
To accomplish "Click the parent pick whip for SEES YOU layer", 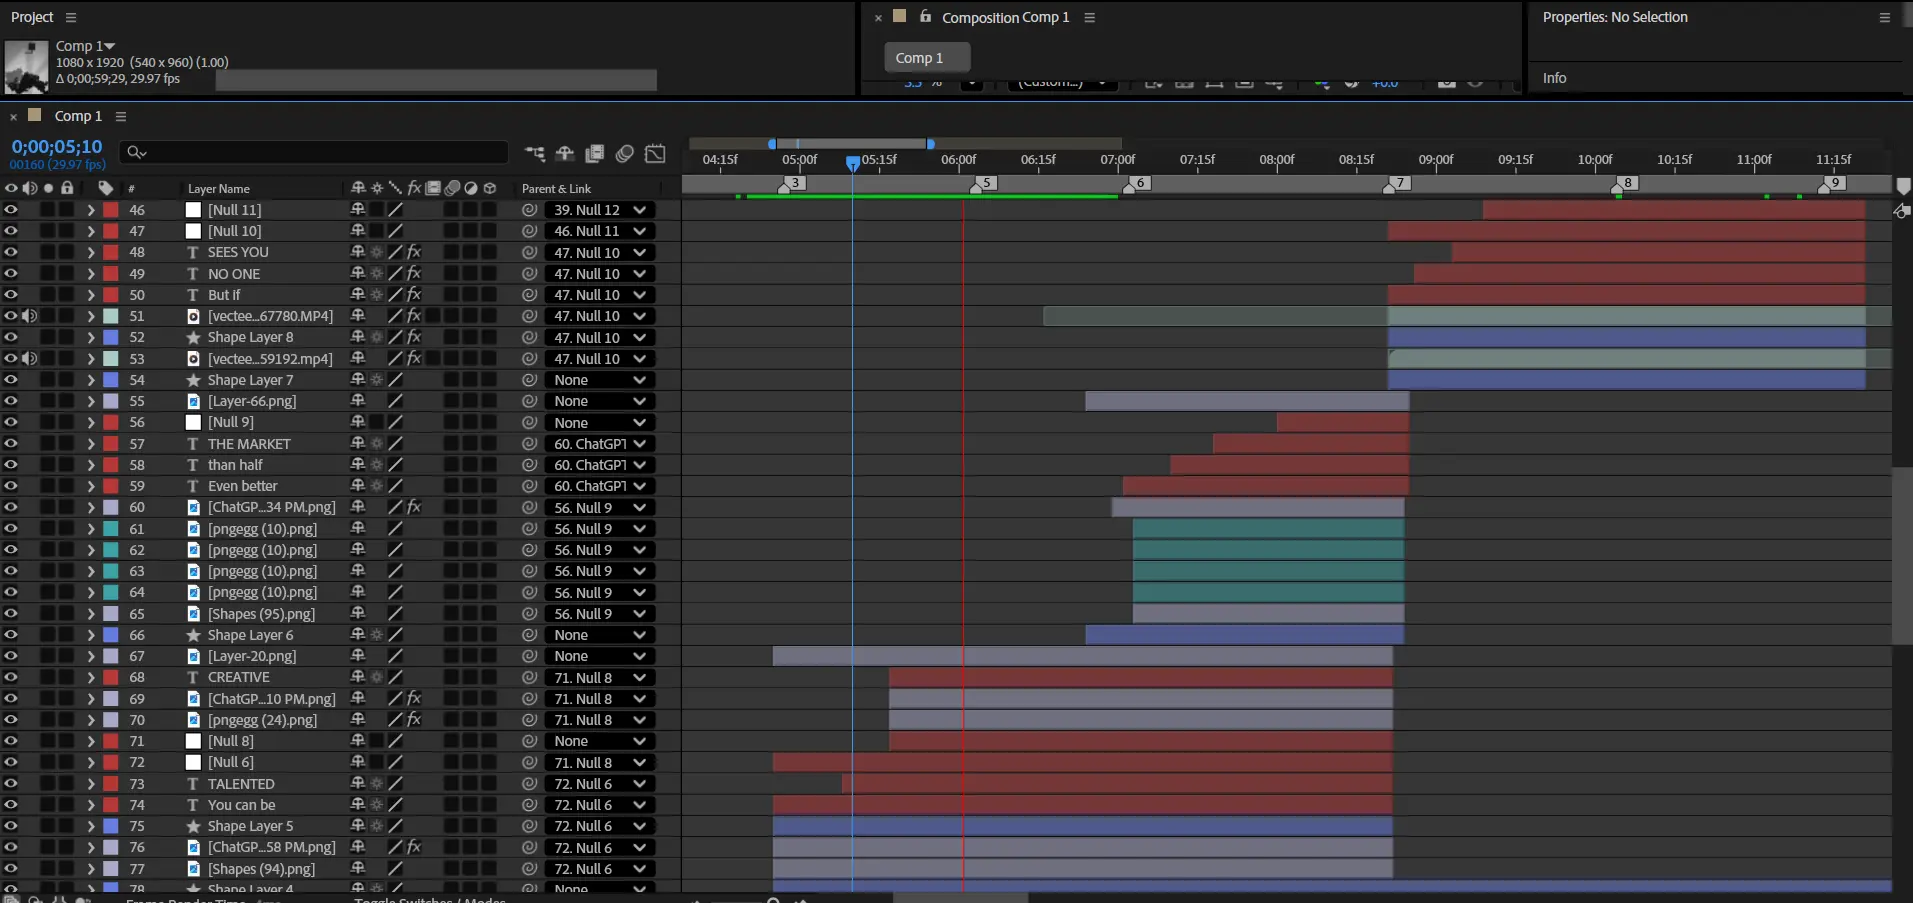I will point(529,253).
